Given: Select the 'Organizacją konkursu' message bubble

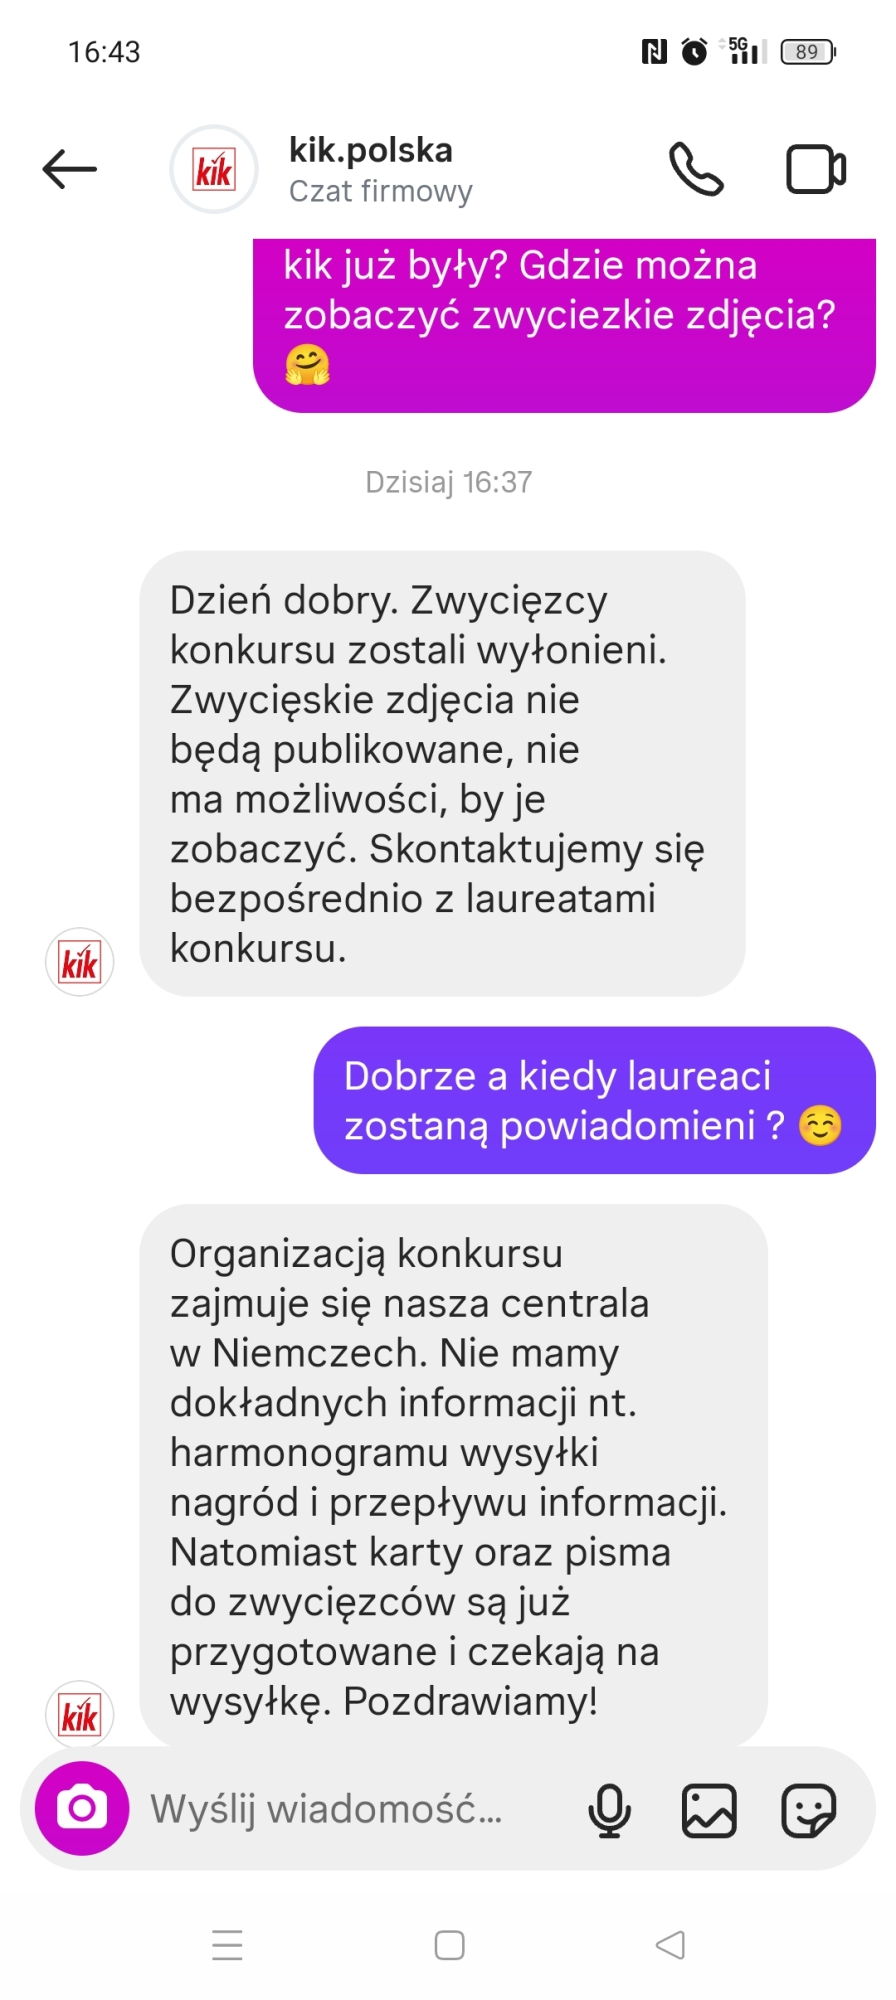Looking at the screenshot, I should click(x=454, y=1476).
